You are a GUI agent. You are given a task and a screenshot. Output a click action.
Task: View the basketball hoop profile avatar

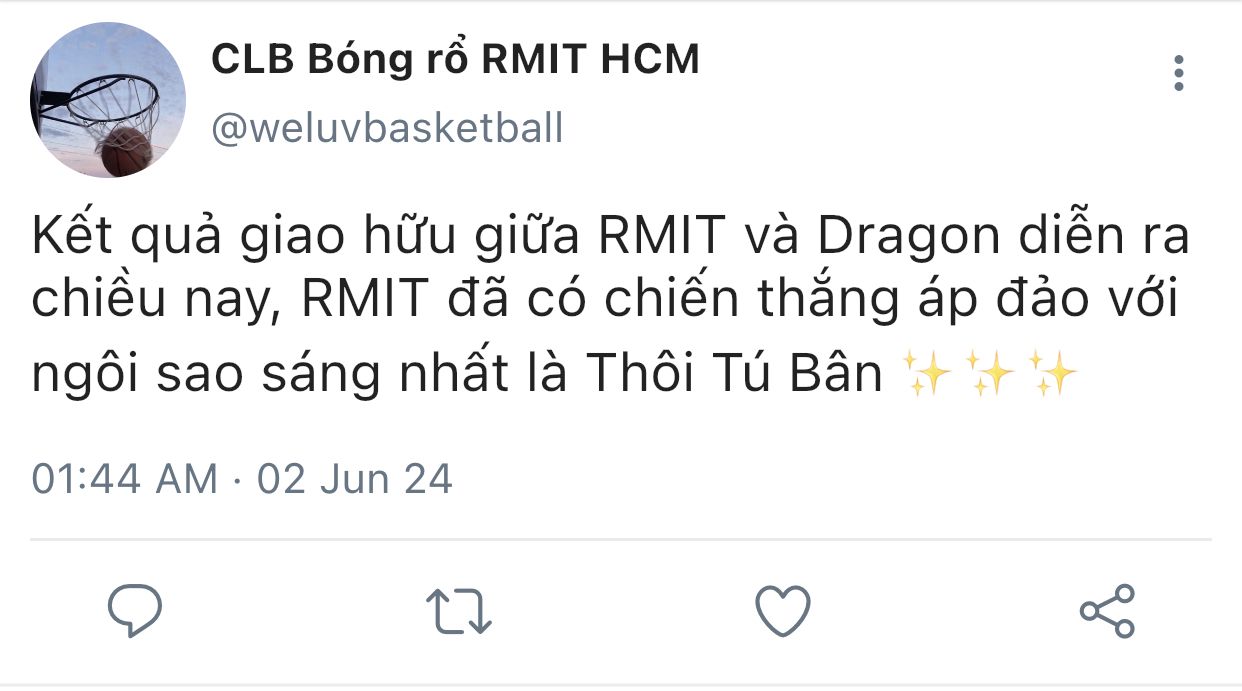108,100
